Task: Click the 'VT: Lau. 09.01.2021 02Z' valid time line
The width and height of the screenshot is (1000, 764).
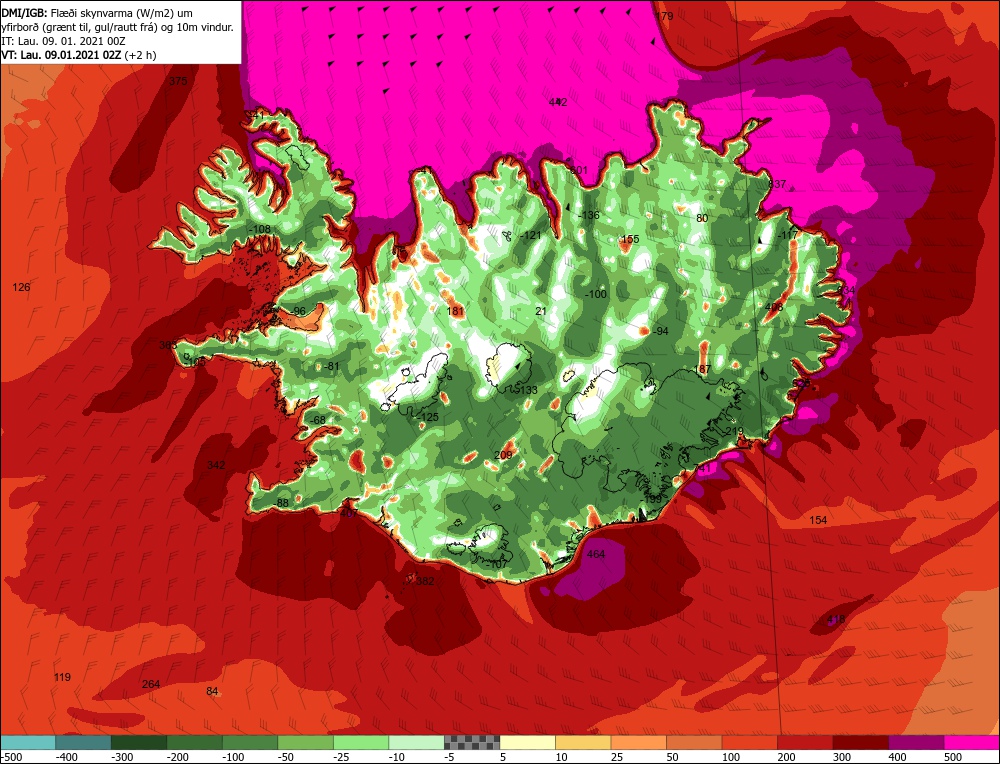Action: 79,55
